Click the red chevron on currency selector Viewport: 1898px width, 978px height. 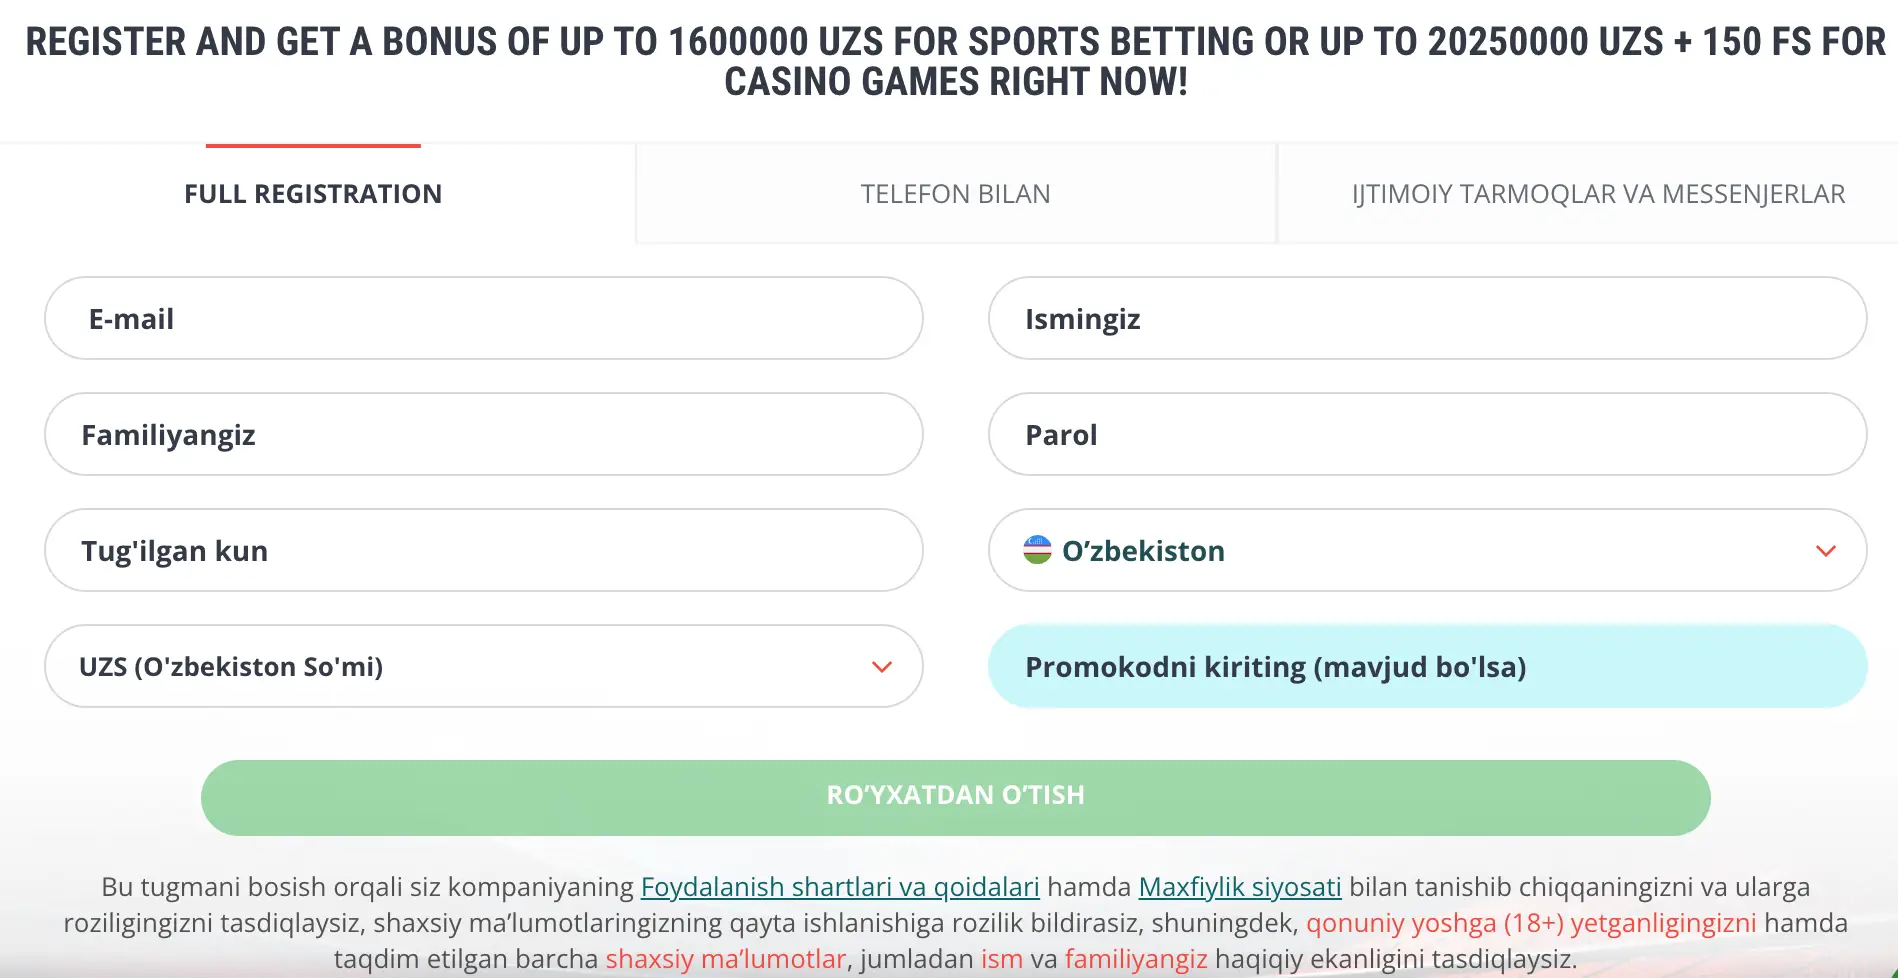click(881, 666)
